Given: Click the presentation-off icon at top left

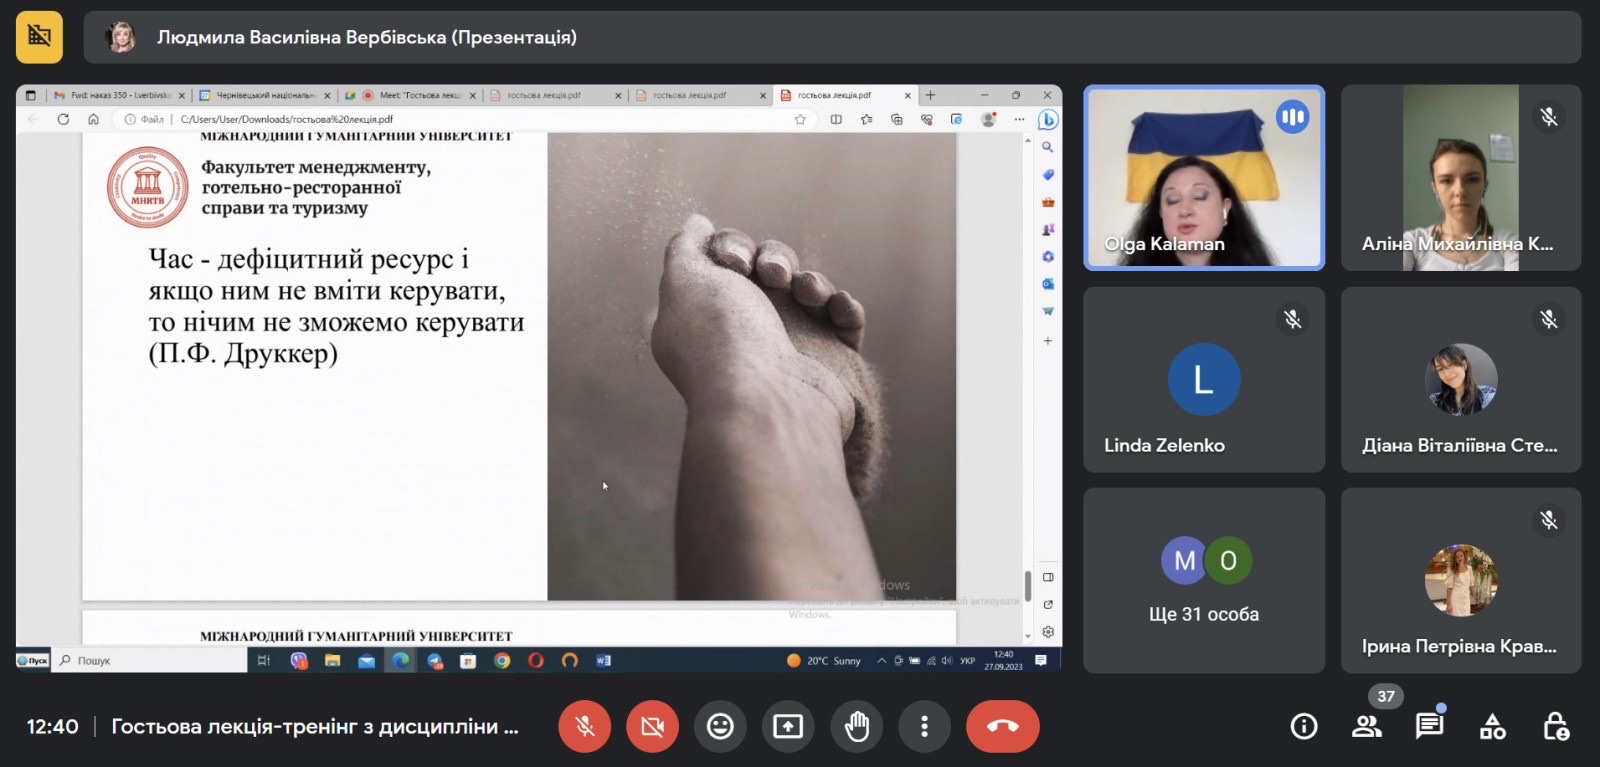Looking at the screenshot, I should click(39, 37).
